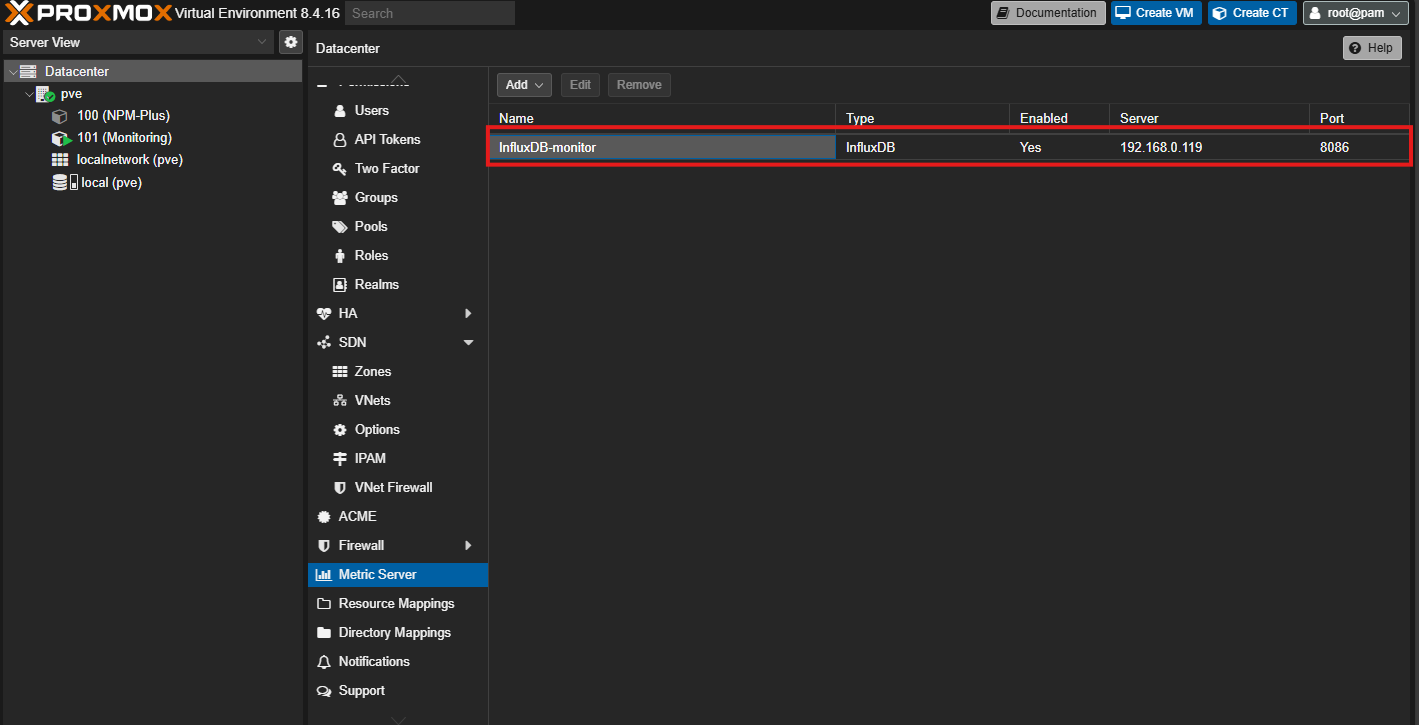This screenshot has width=1419, height=725.
Task: Open the Two Factor menu item
Action: [x=398, y=169]
